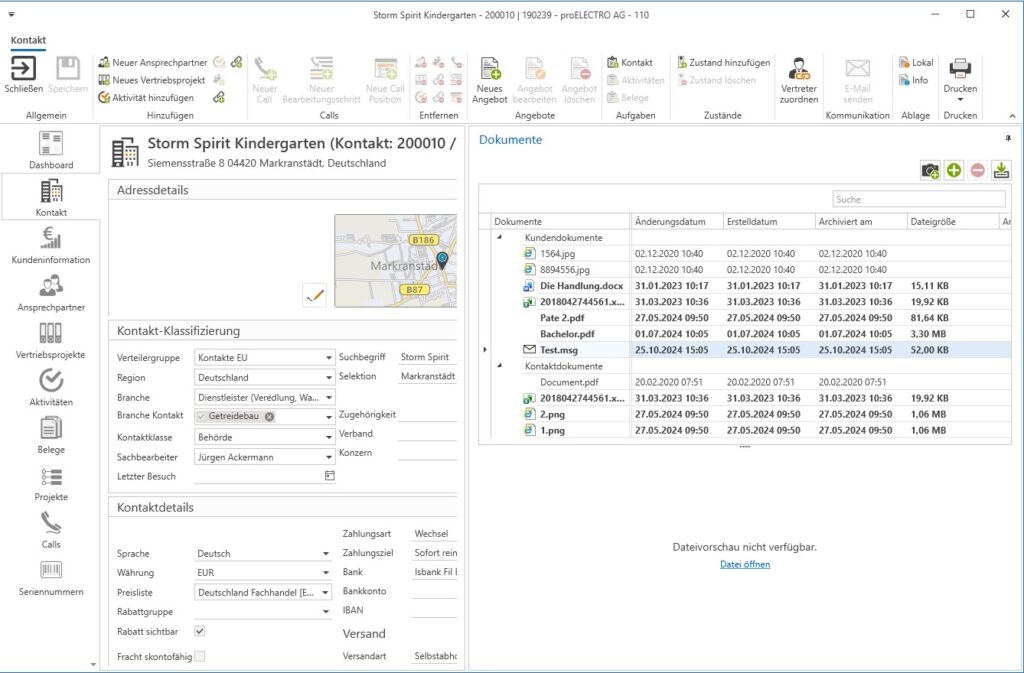The width and height of the screenshot is (1024, 673).
Task: Click the Neues Angebot icon
Action: coord(490,68)
